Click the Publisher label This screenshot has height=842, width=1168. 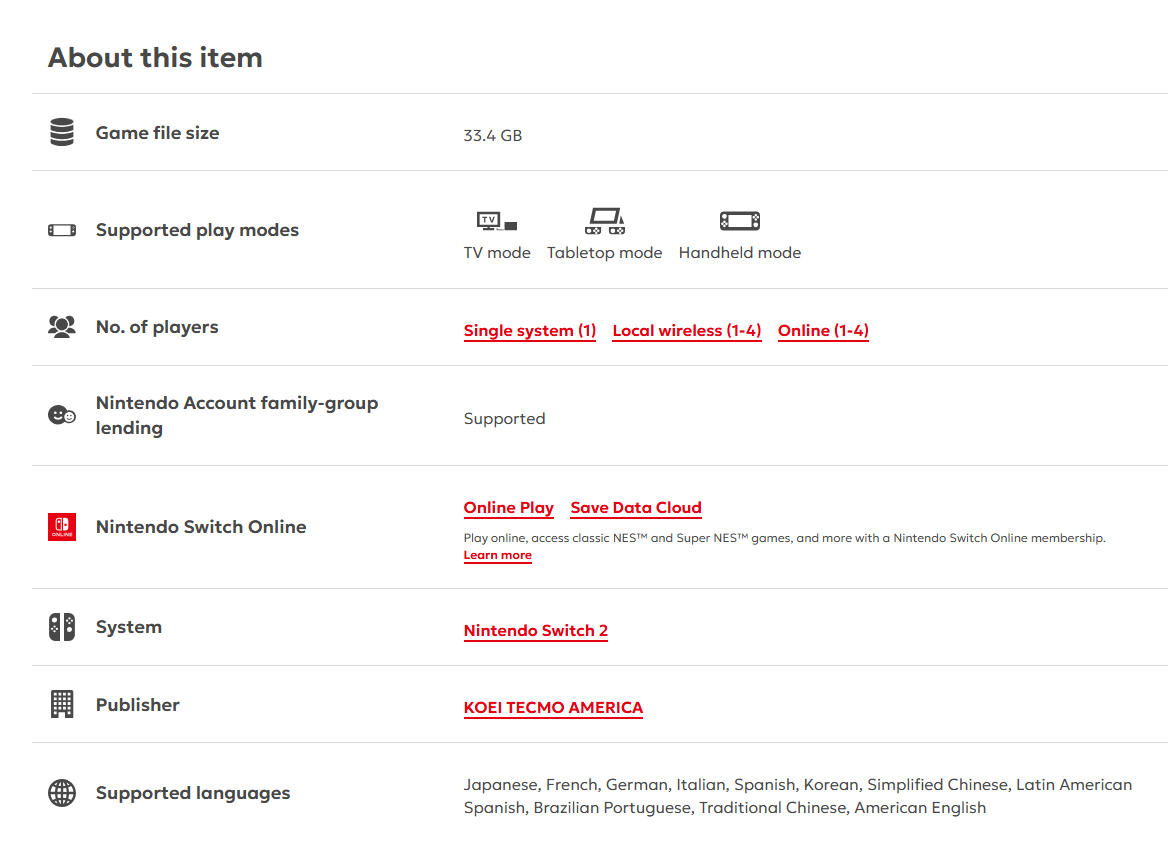pos(138,705)
